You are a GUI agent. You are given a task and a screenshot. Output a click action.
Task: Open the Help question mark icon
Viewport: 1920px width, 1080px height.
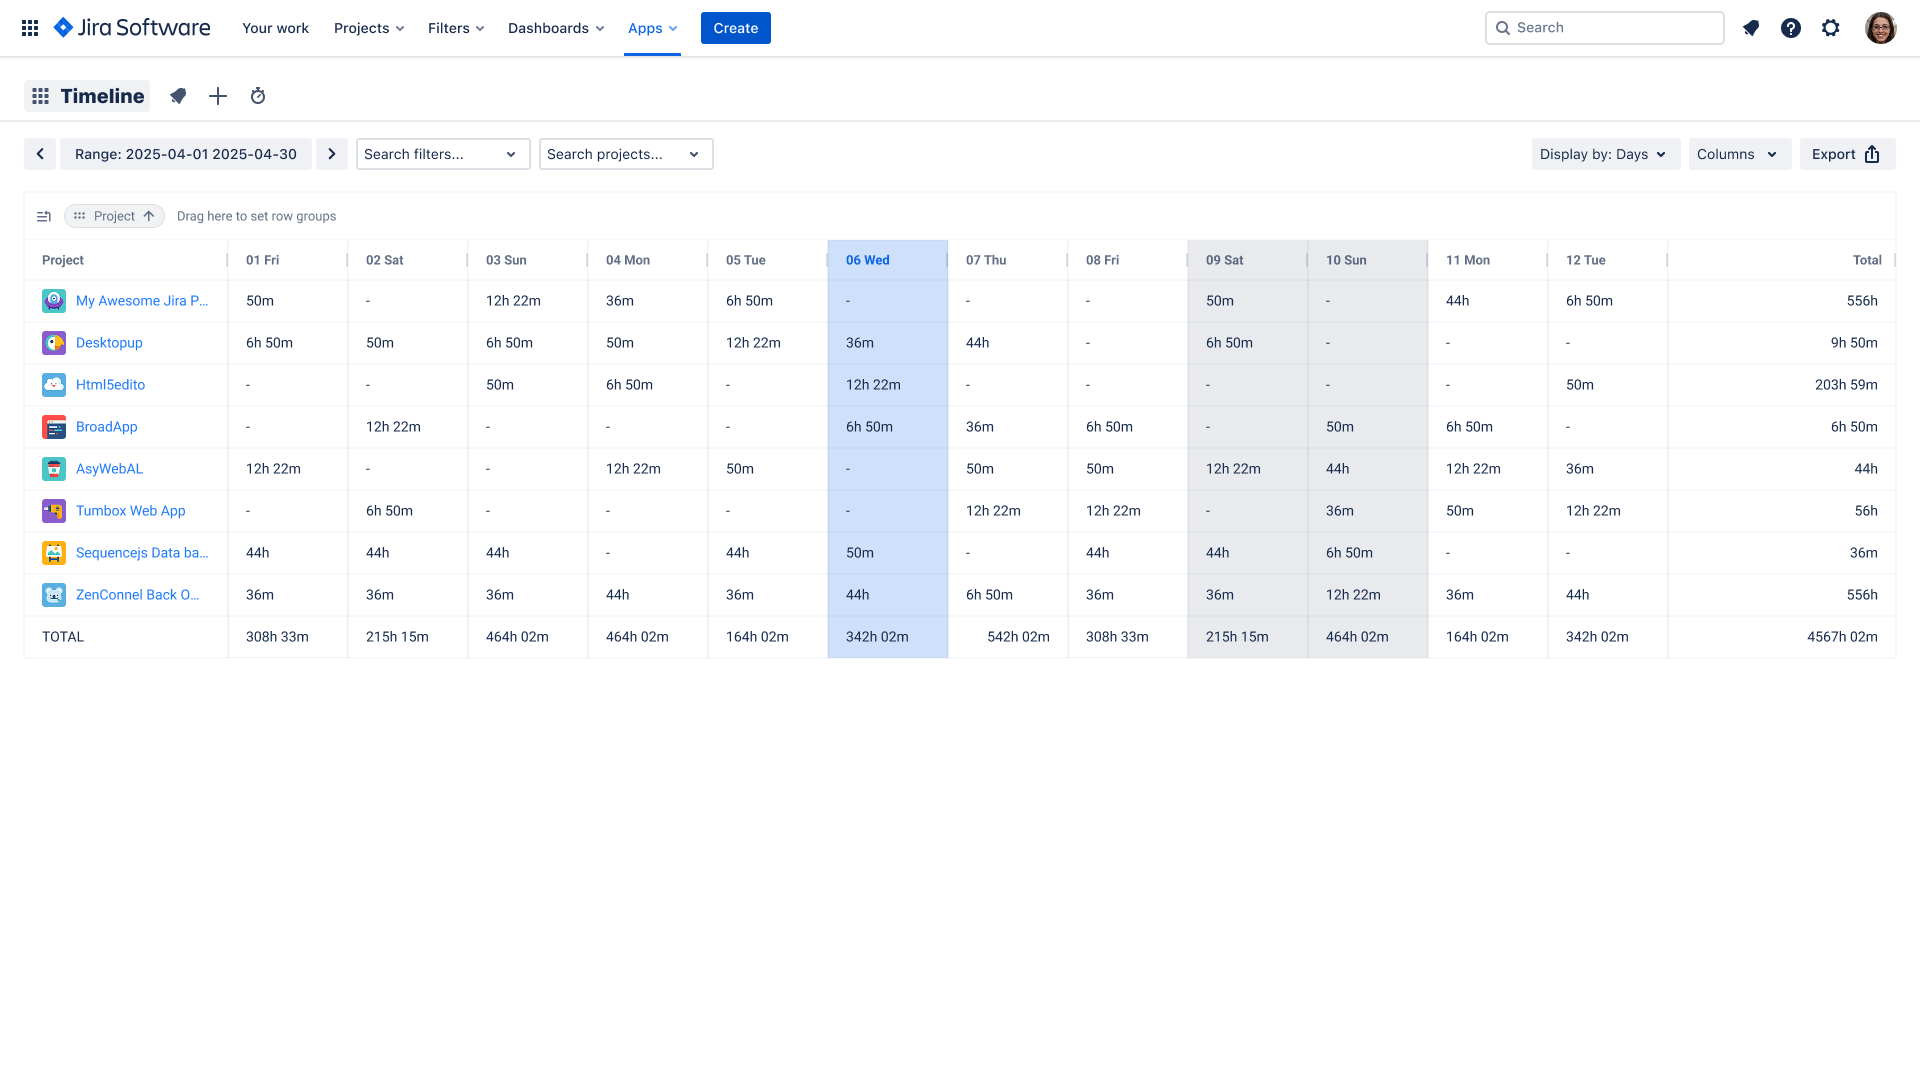point(1791,28)
